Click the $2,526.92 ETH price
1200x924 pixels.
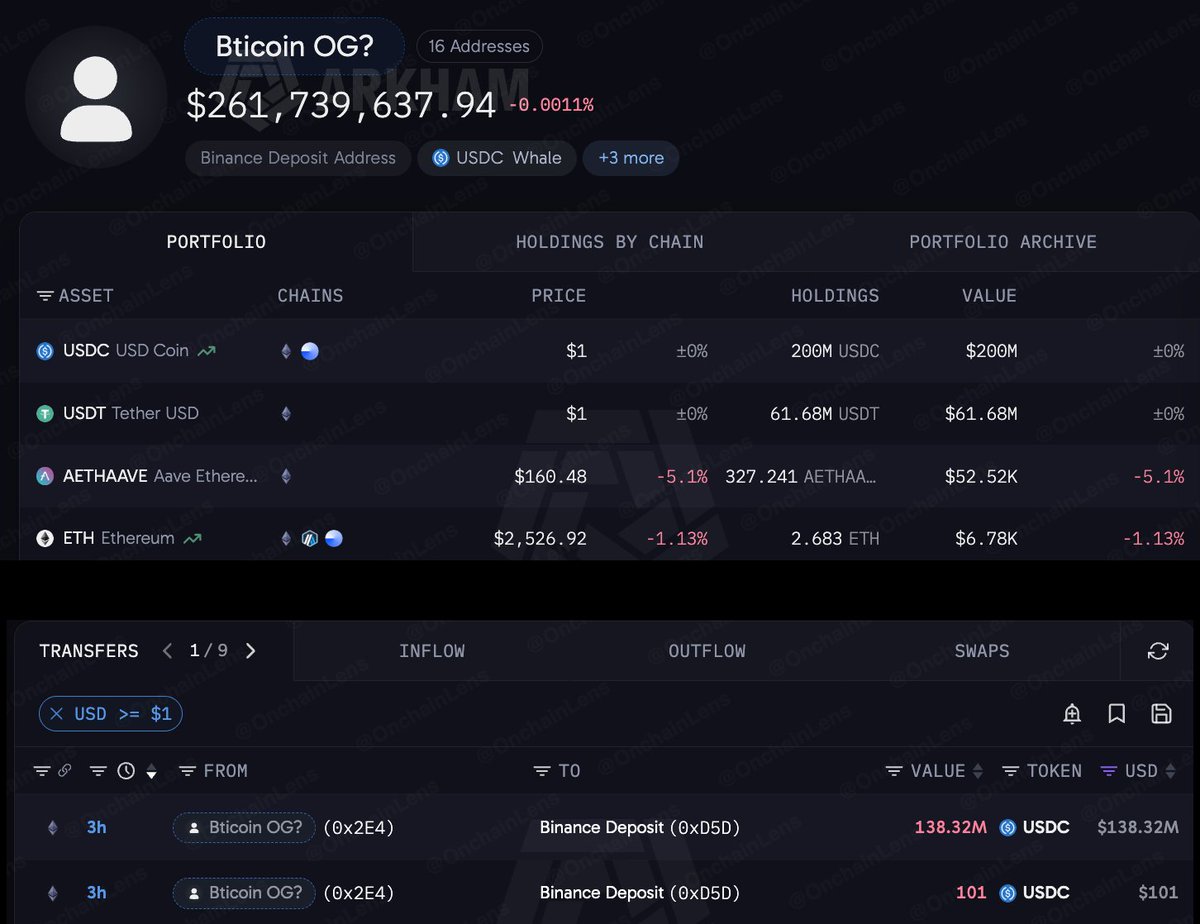coord(540,538)
